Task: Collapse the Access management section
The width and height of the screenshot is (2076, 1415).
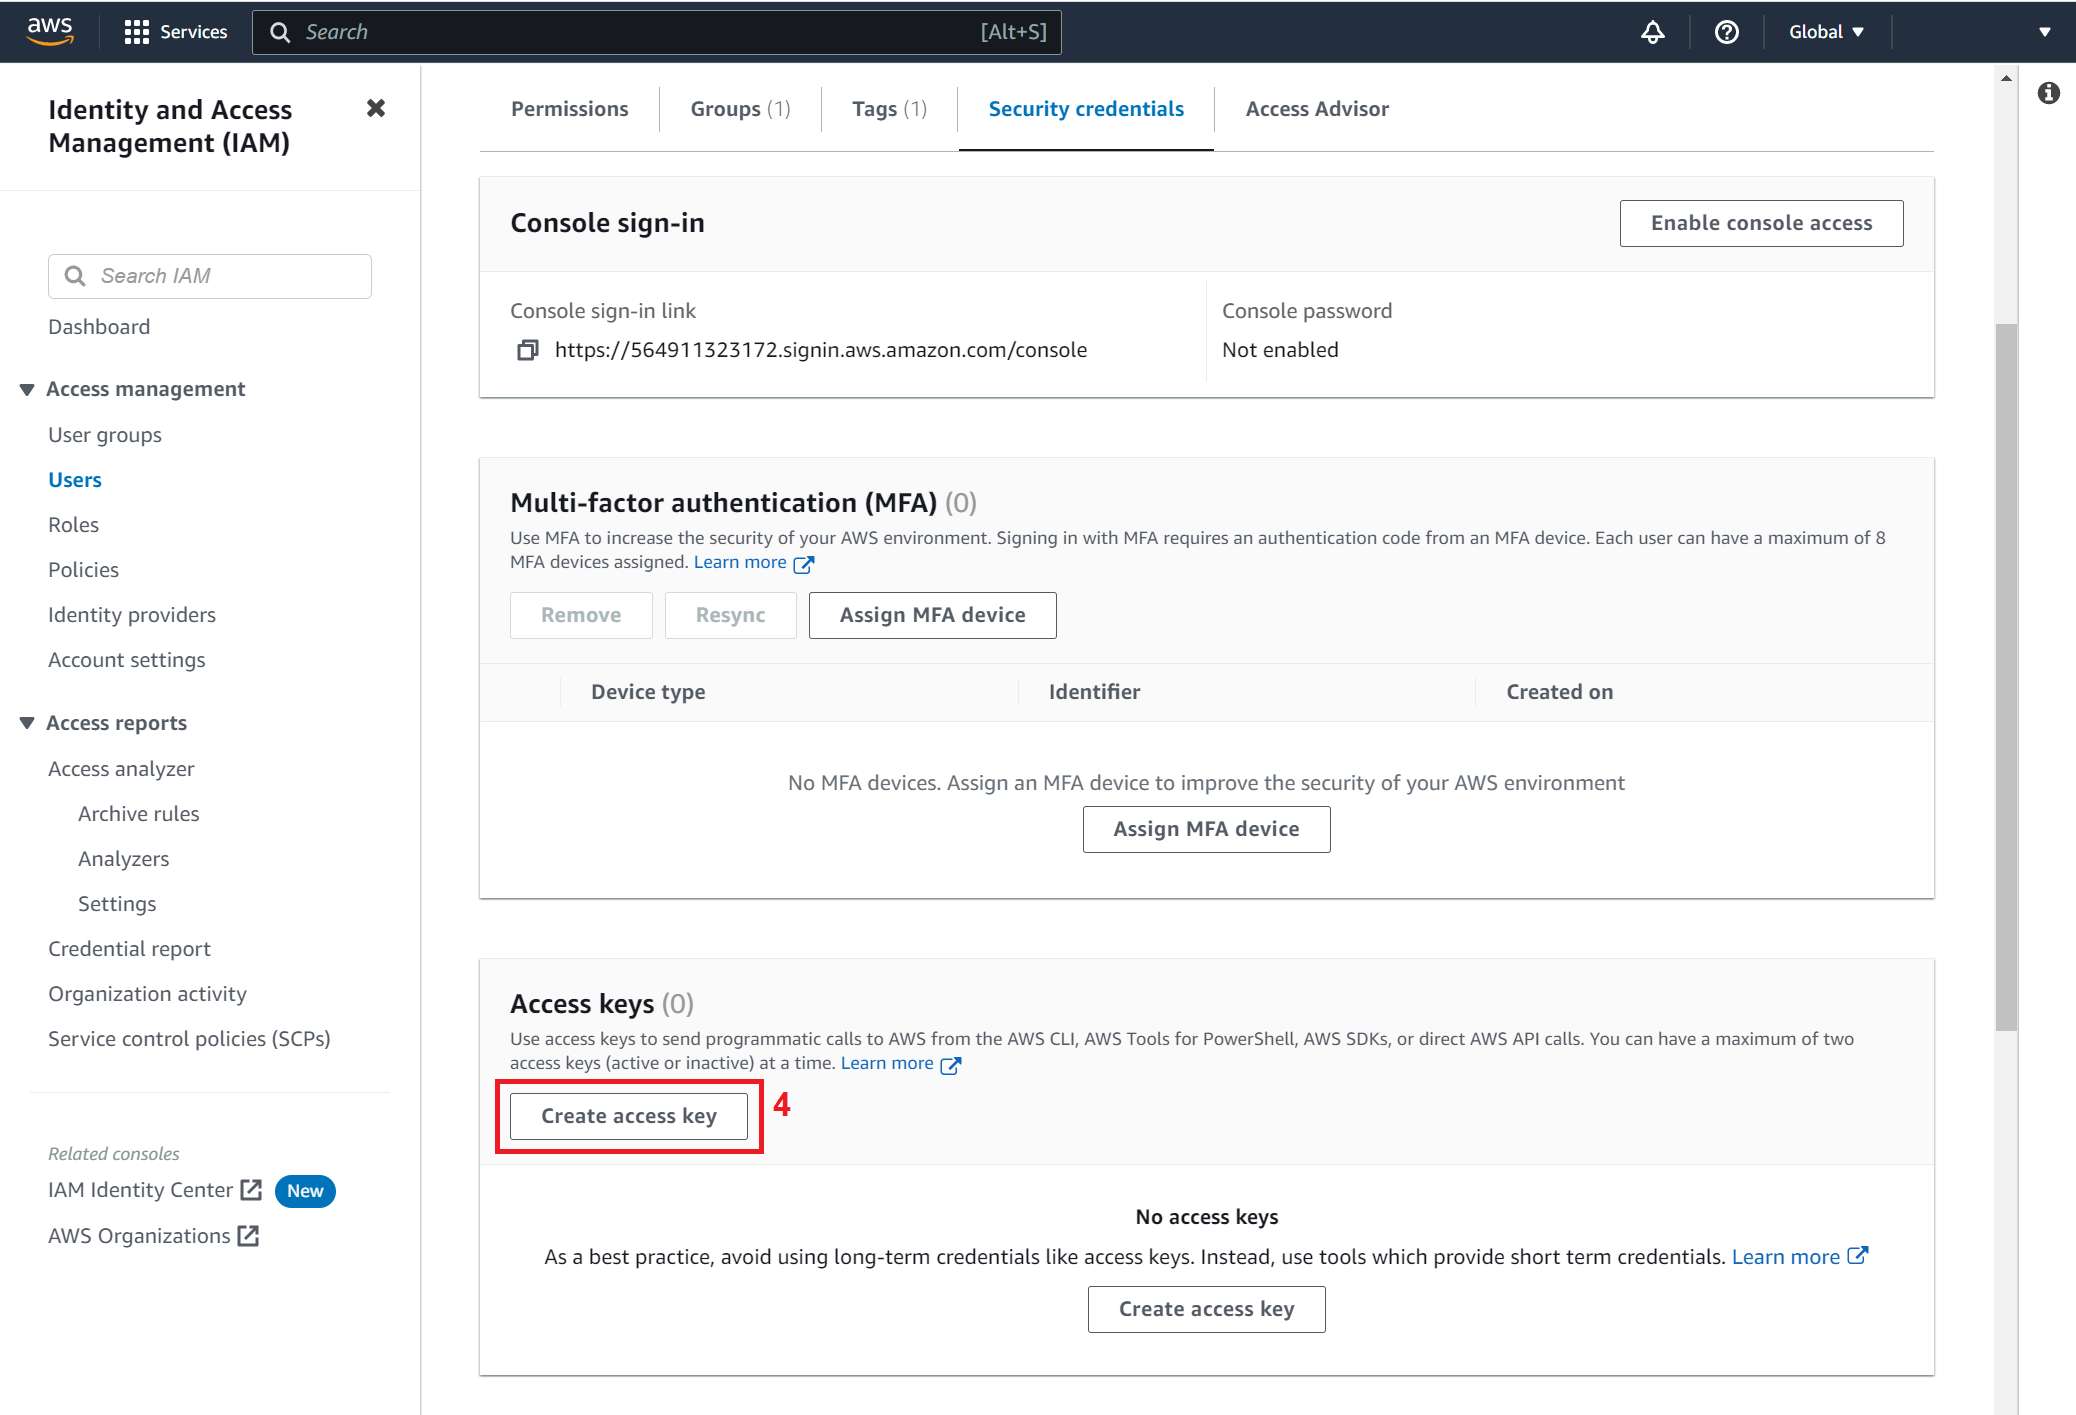Action: pos(27,389)
